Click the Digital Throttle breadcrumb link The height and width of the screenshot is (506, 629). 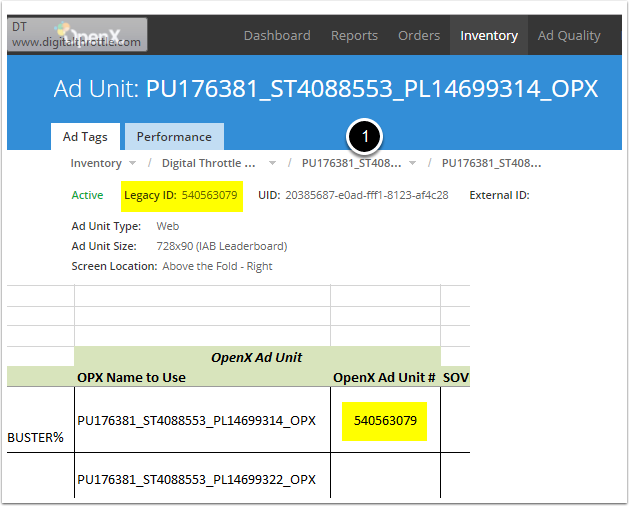[208, 163]
